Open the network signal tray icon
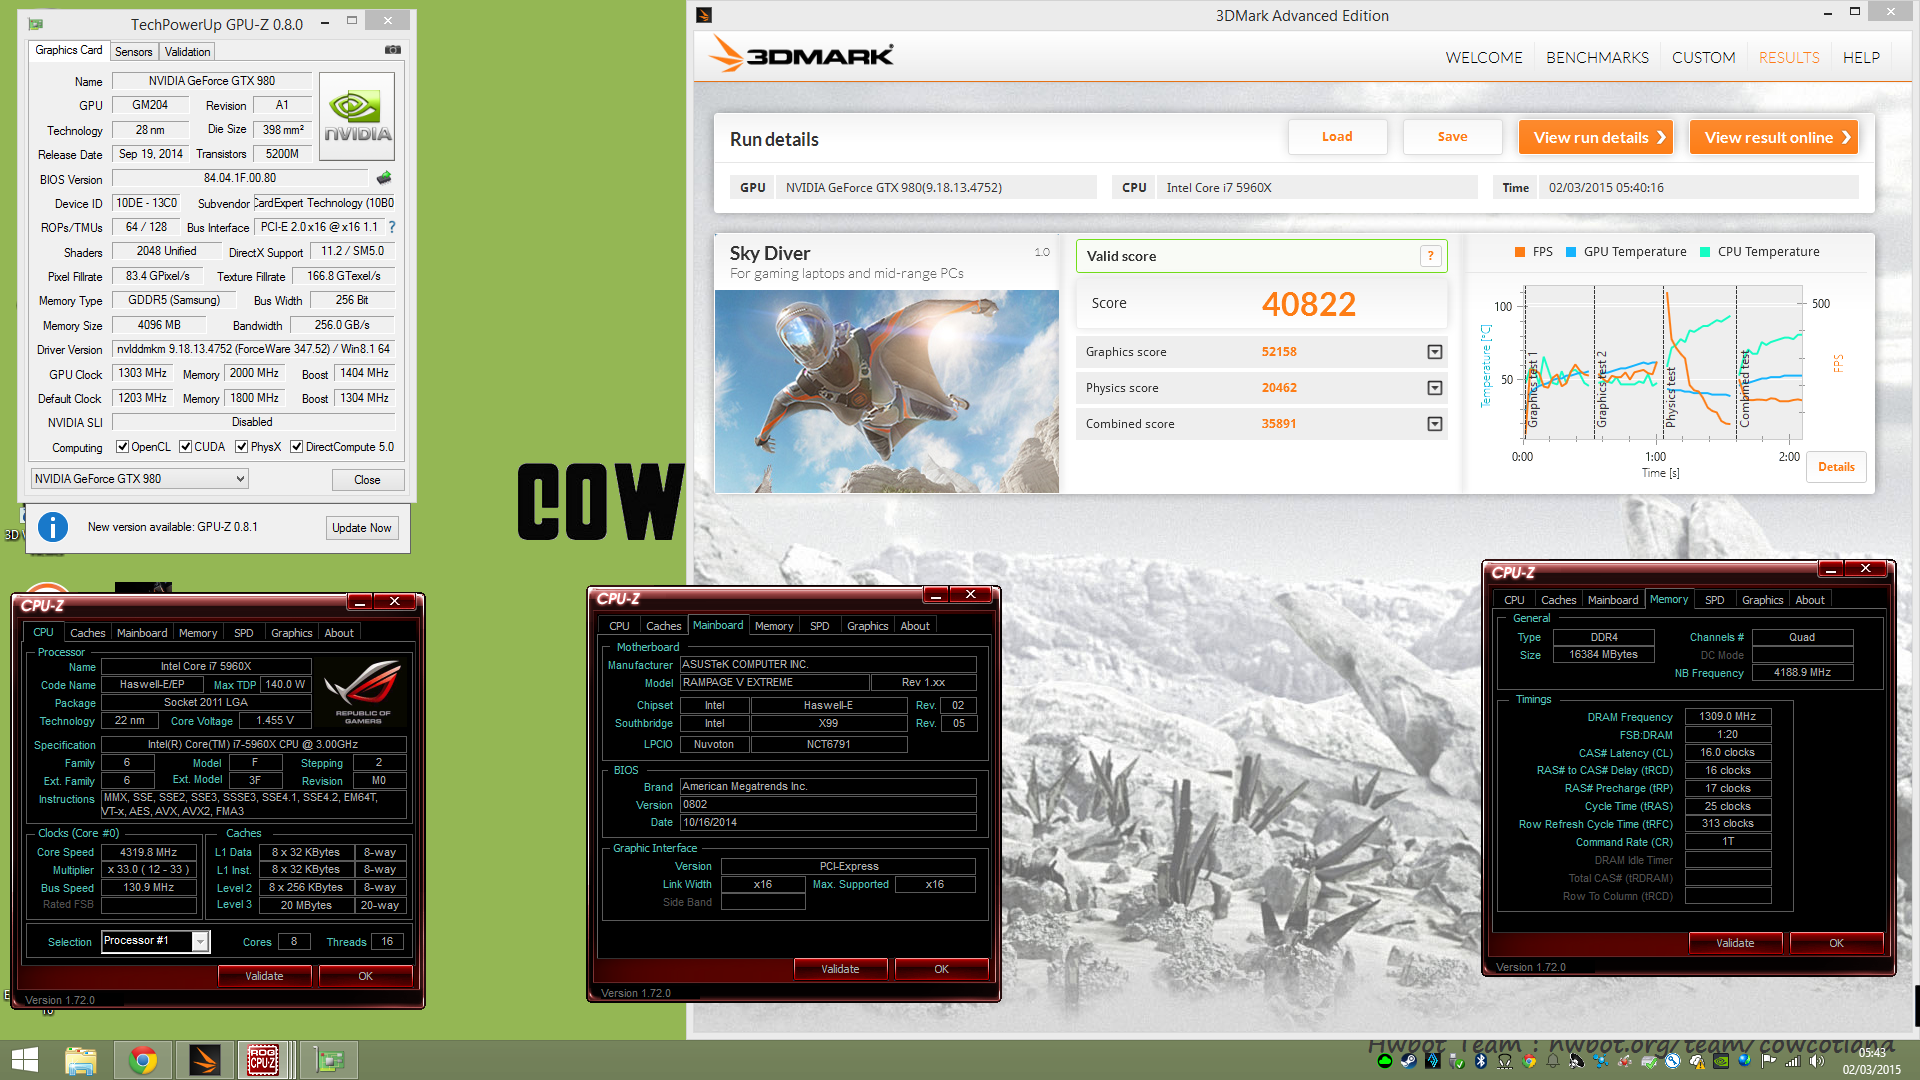Viewport: 1920px width, 1080px height. click(1793, 1061)
